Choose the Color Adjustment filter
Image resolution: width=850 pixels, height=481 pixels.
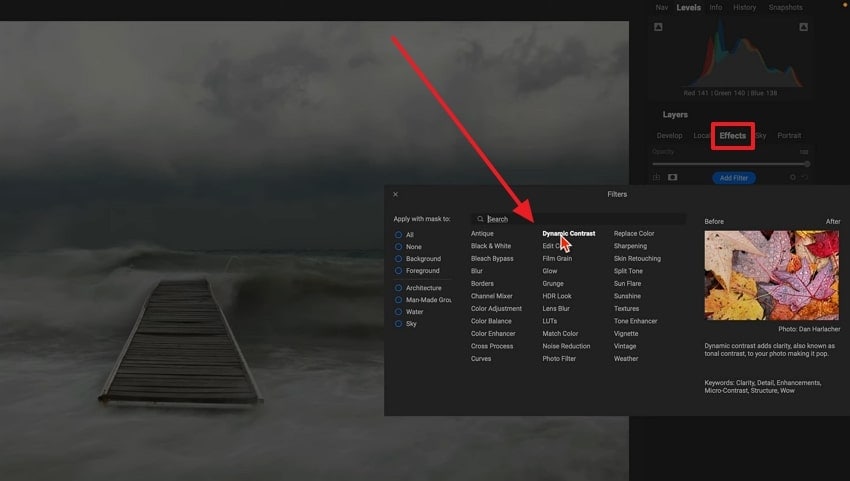tap(496, 309)
